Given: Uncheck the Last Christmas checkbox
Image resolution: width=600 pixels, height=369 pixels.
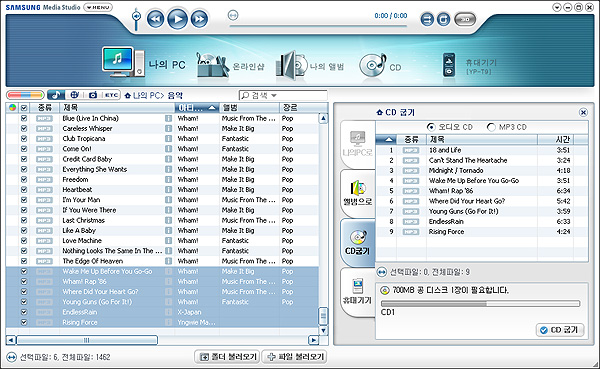Looking at the screenshot, I should pyautogui.click(x=24, y=220).
